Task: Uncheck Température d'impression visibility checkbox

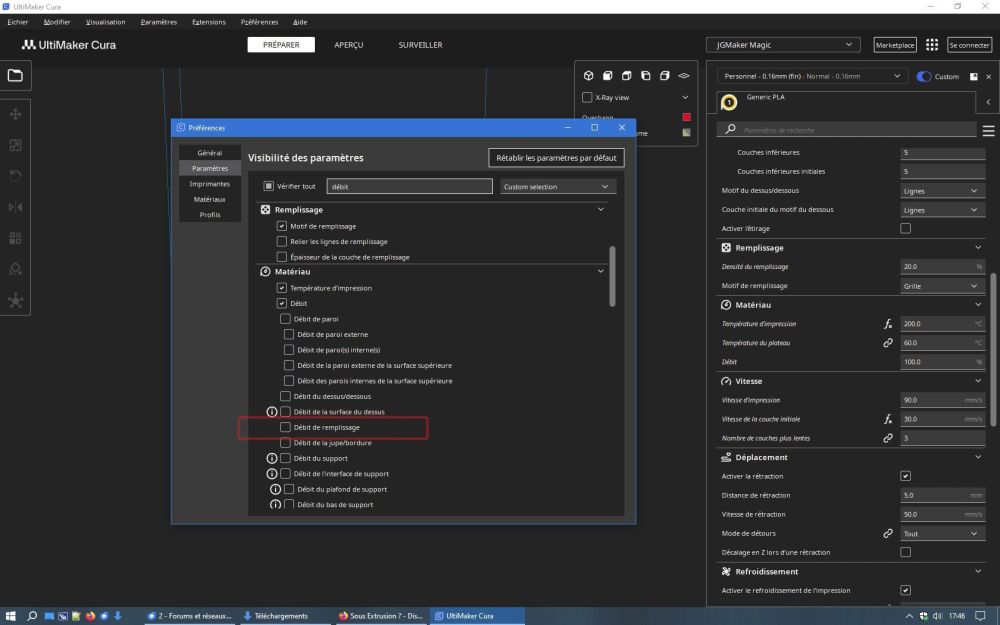Action: point(282,288)
